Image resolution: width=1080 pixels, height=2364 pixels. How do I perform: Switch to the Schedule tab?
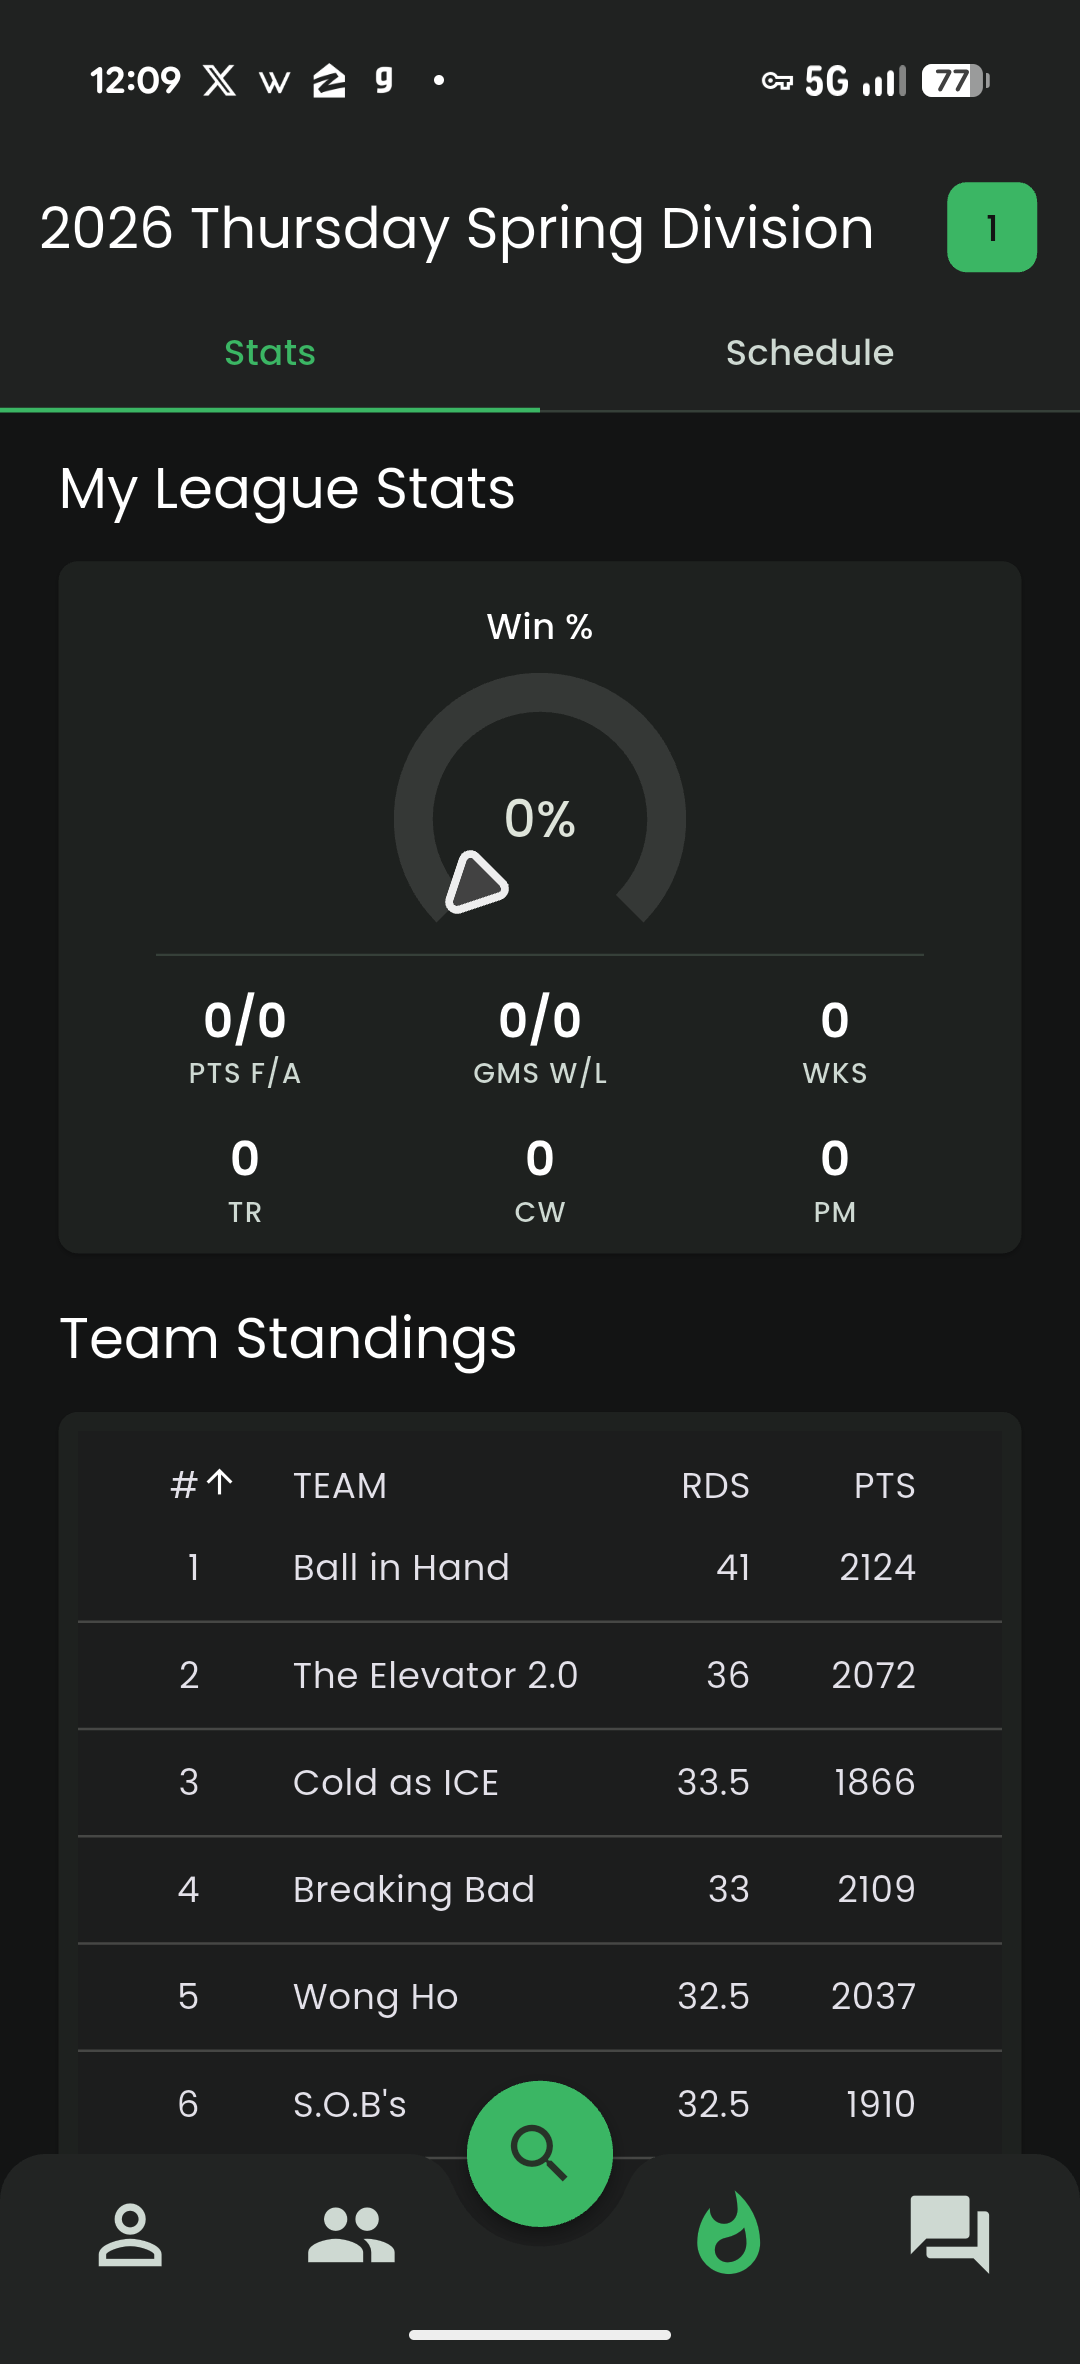tap(809, 353)
